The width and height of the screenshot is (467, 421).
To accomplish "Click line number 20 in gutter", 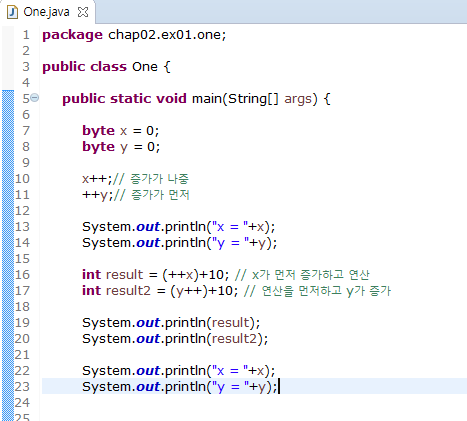I will tap(22, 339).
